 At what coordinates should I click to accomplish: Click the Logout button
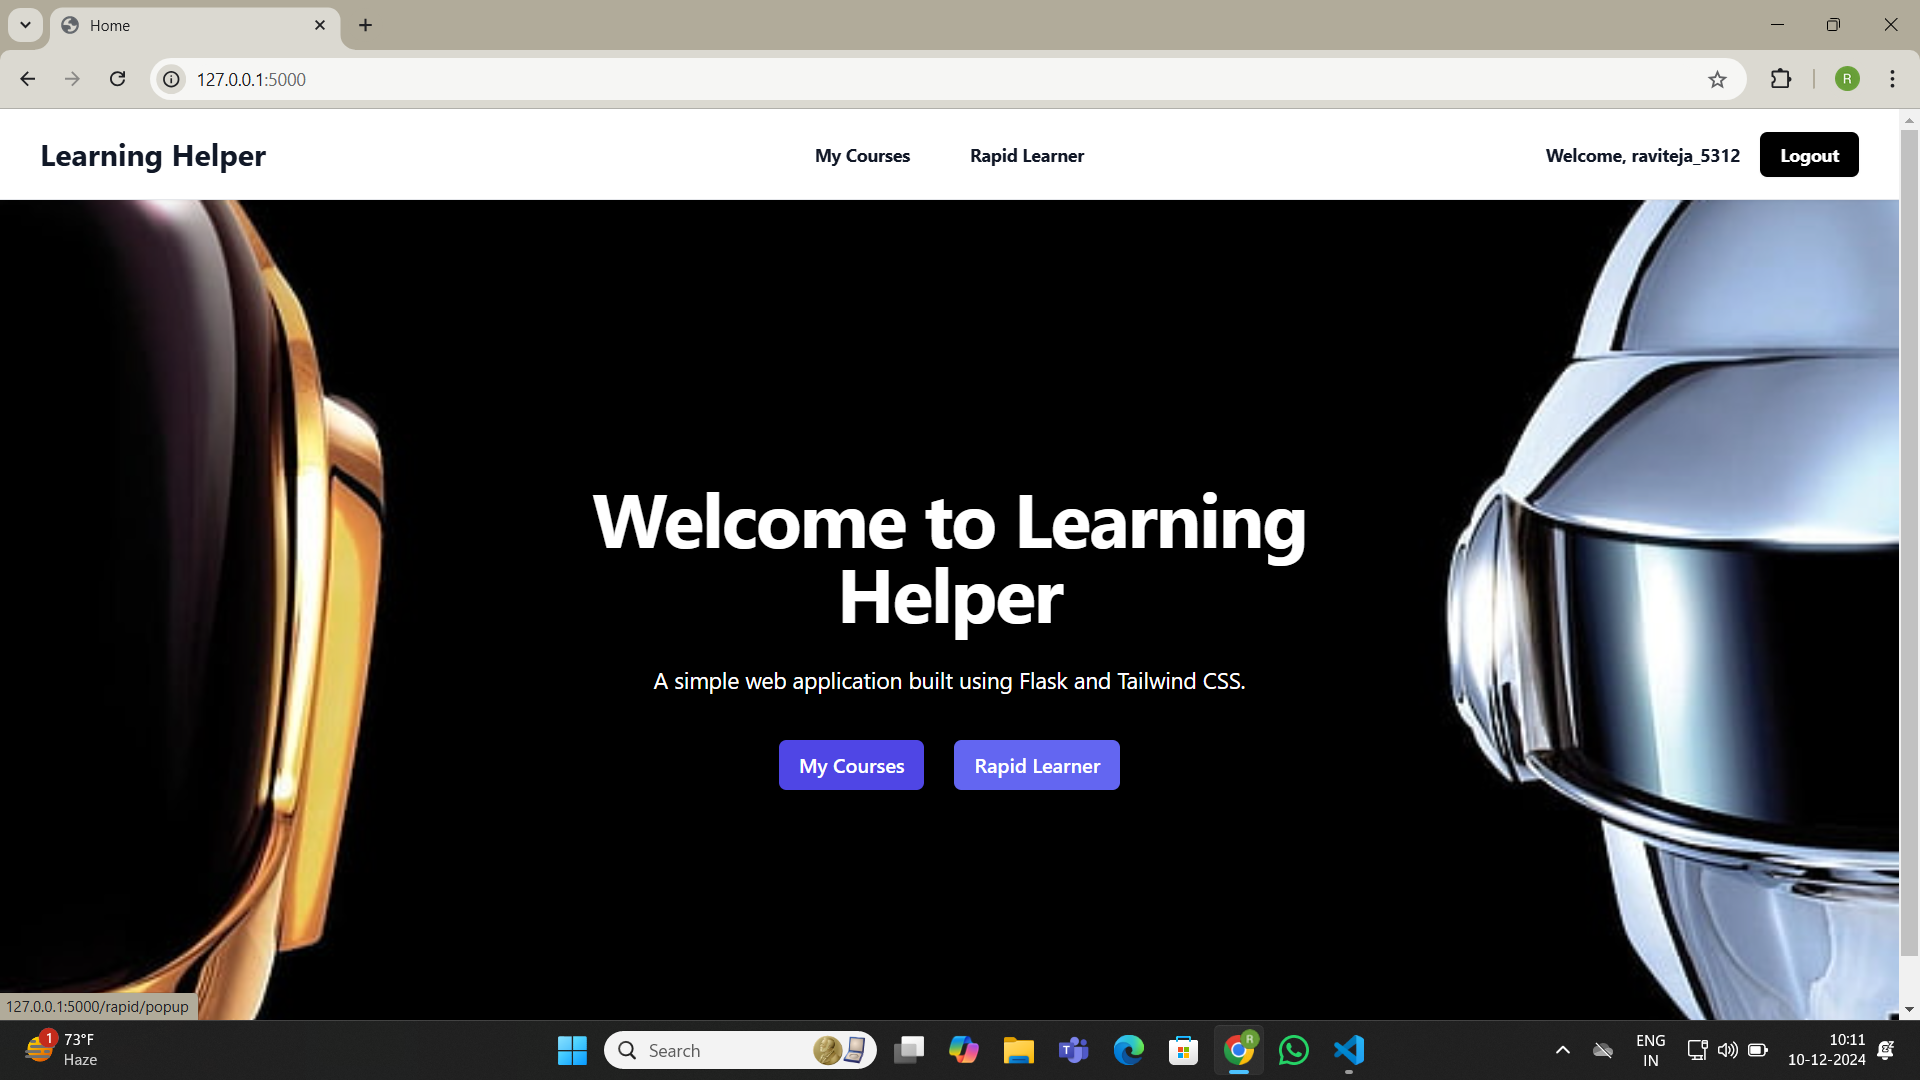1808,155
